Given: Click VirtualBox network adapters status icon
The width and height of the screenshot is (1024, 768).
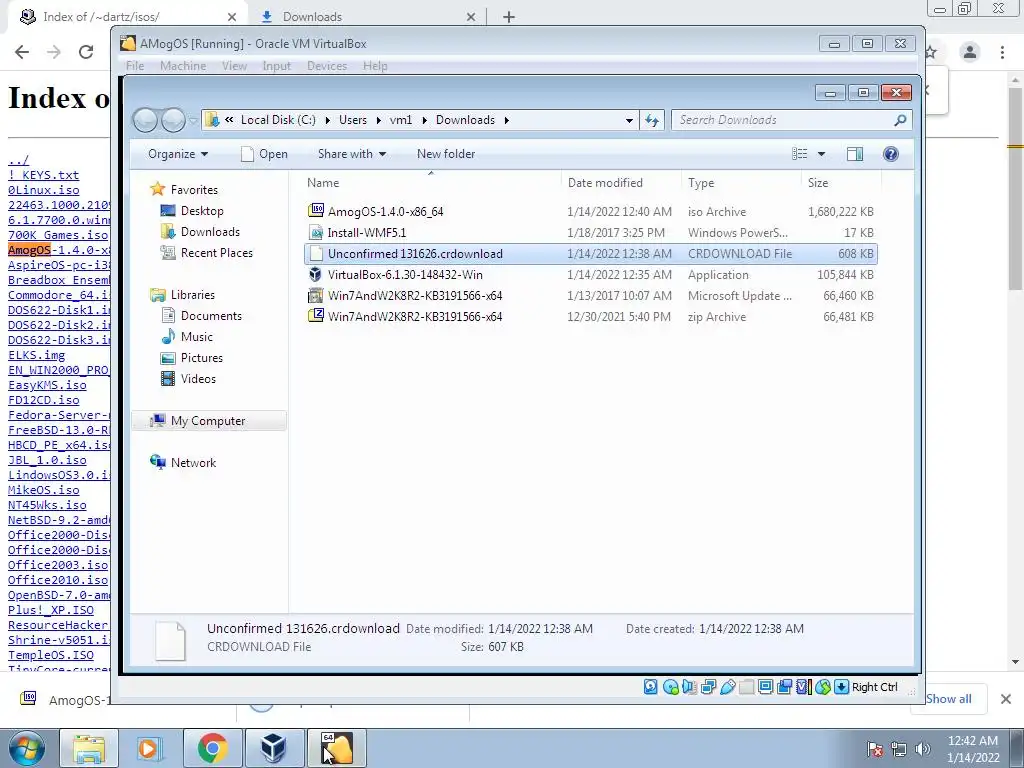Looking at the screenshot, I should click(x=708, y=686).
